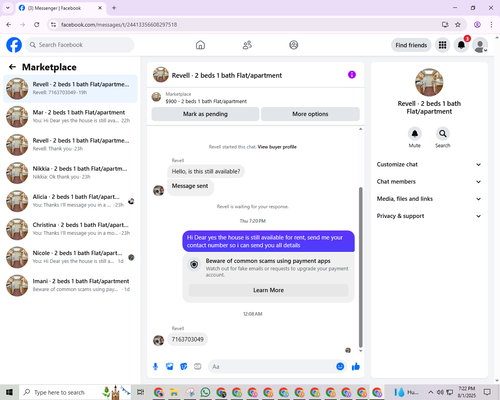The width and height of the screenshot is (500, 400).
Task: Open the Mar 2 beds conversation
Action: (x=70, y=117)
